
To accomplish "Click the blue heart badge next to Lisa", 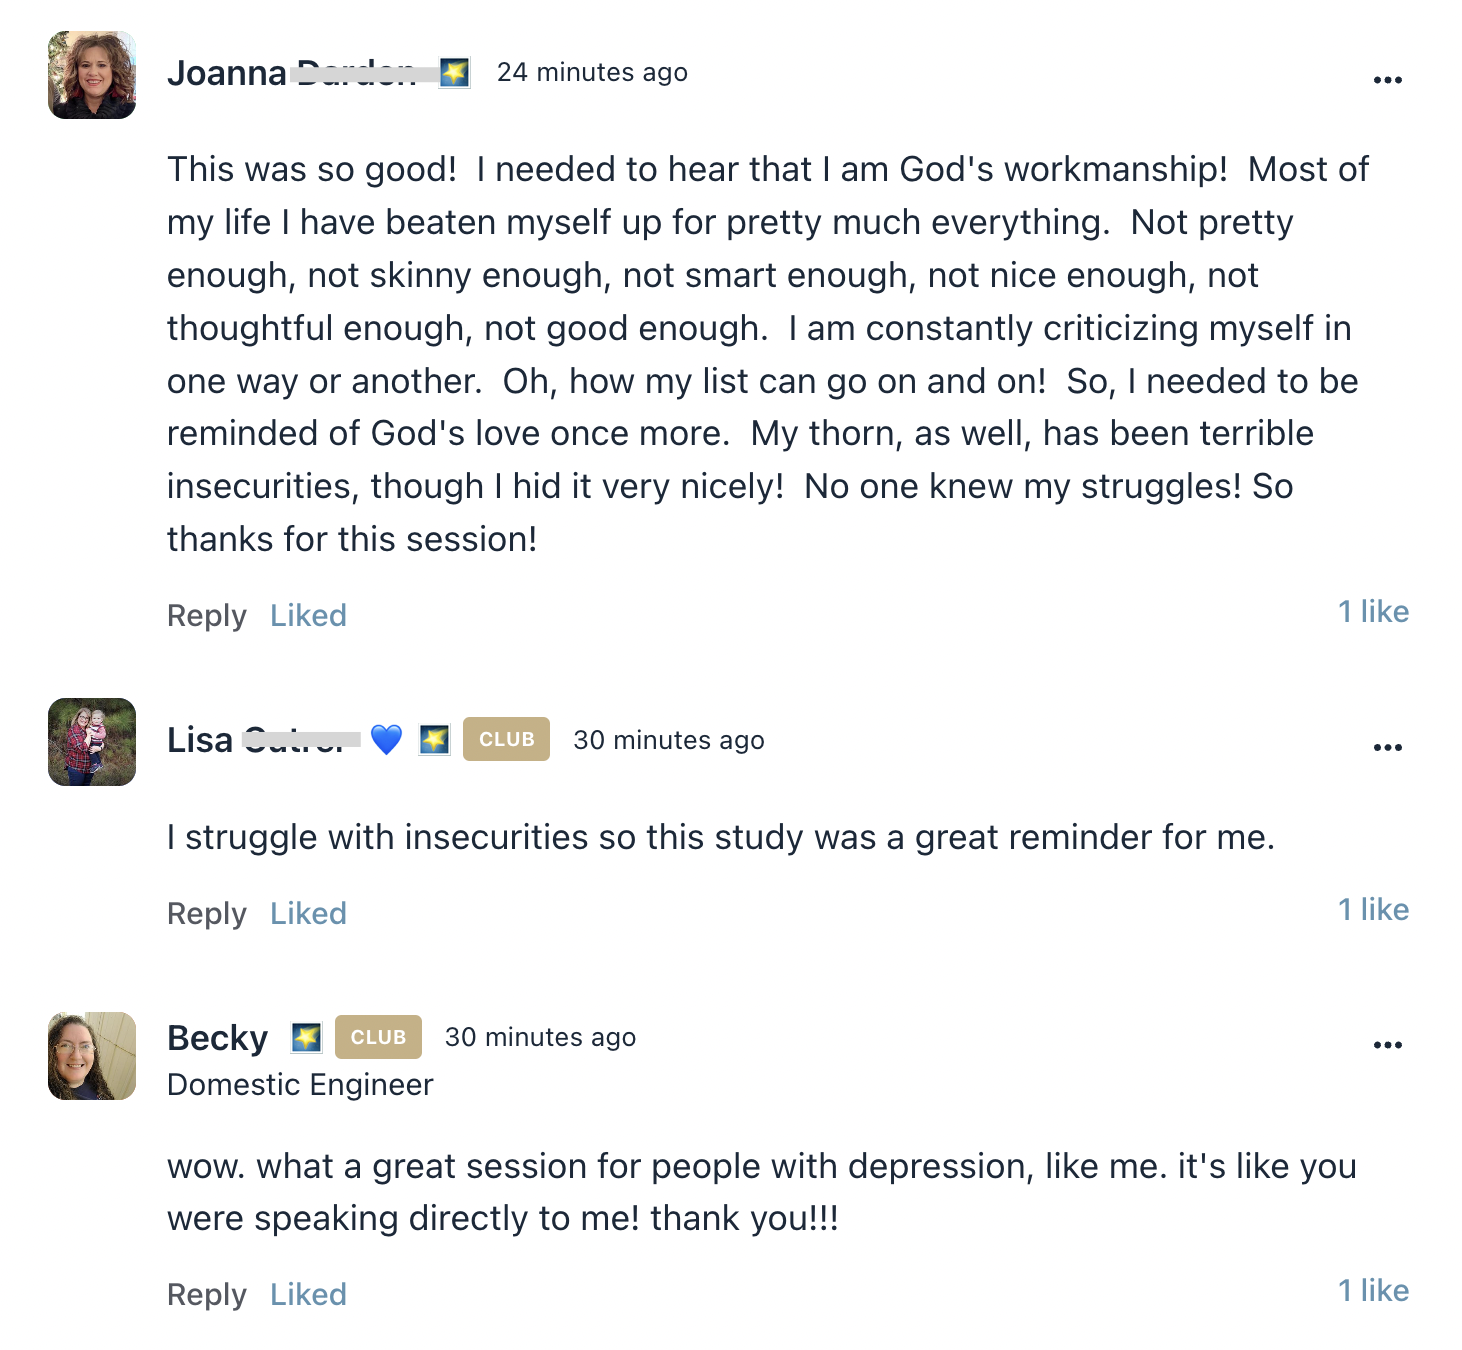I will [386, 740].
